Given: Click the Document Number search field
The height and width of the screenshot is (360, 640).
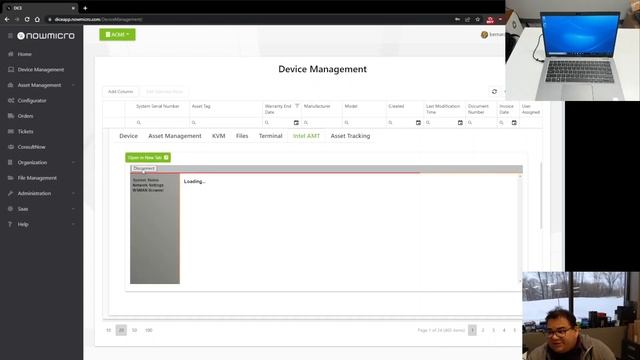Looking at the screenshot, I should (x=482, y=122).
